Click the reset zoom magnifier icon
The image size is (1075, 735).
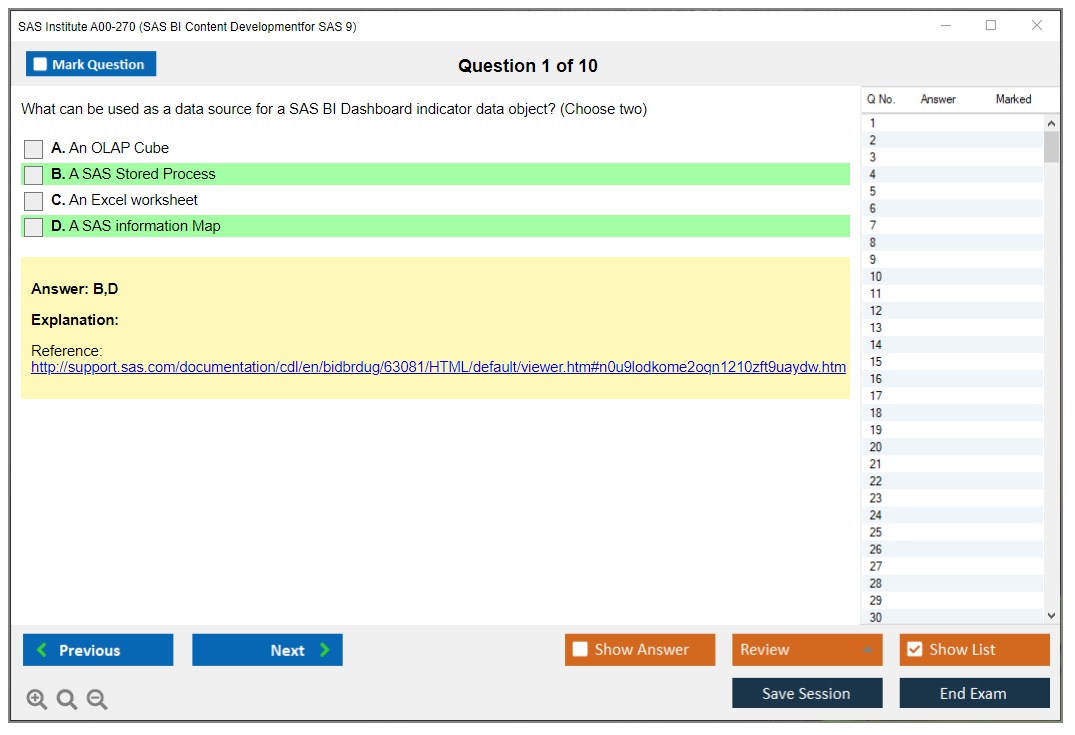click(67, 700)
